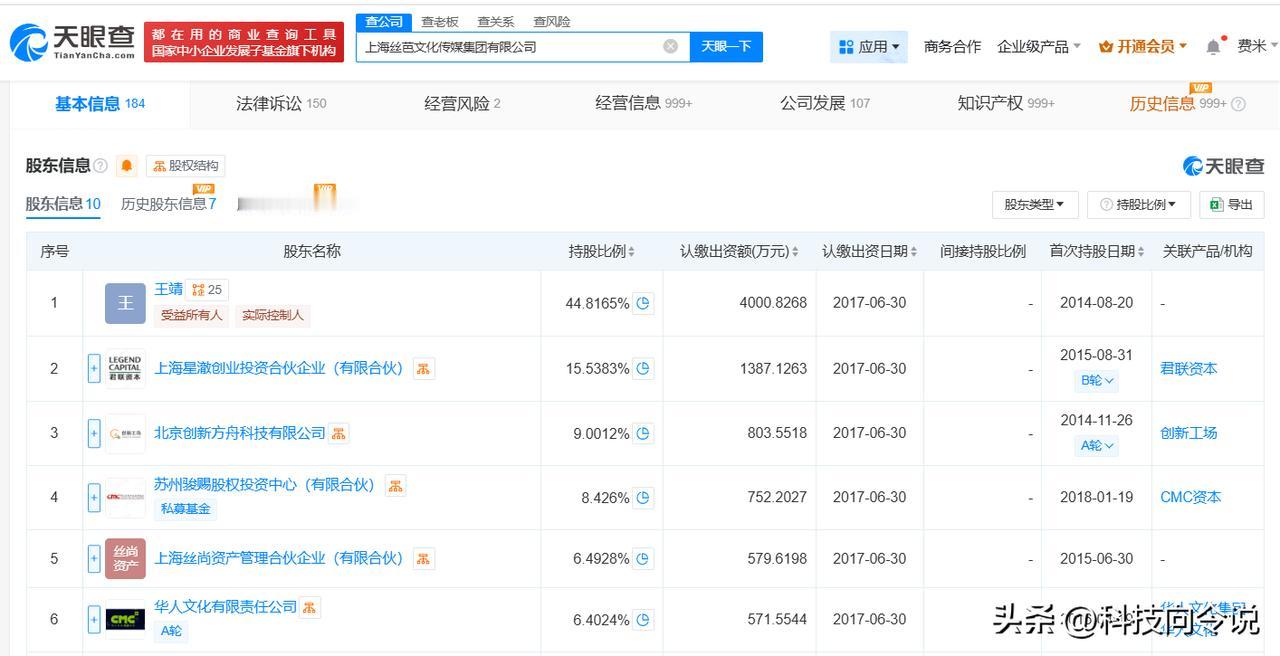Click the 天眼一下 search button
1280x656 pixels.
point(726,46)
